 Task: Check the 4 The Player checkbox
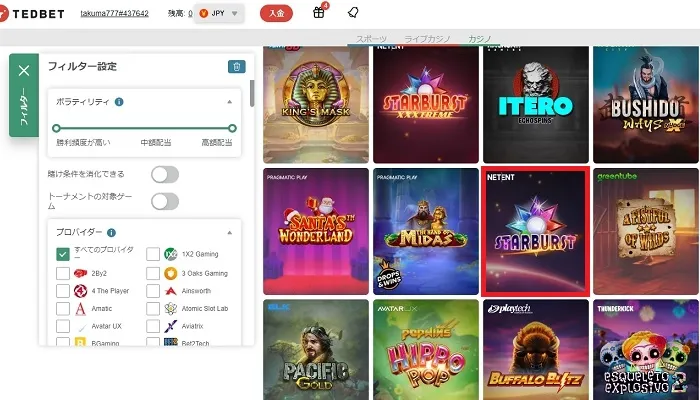[x=63, y=291]
